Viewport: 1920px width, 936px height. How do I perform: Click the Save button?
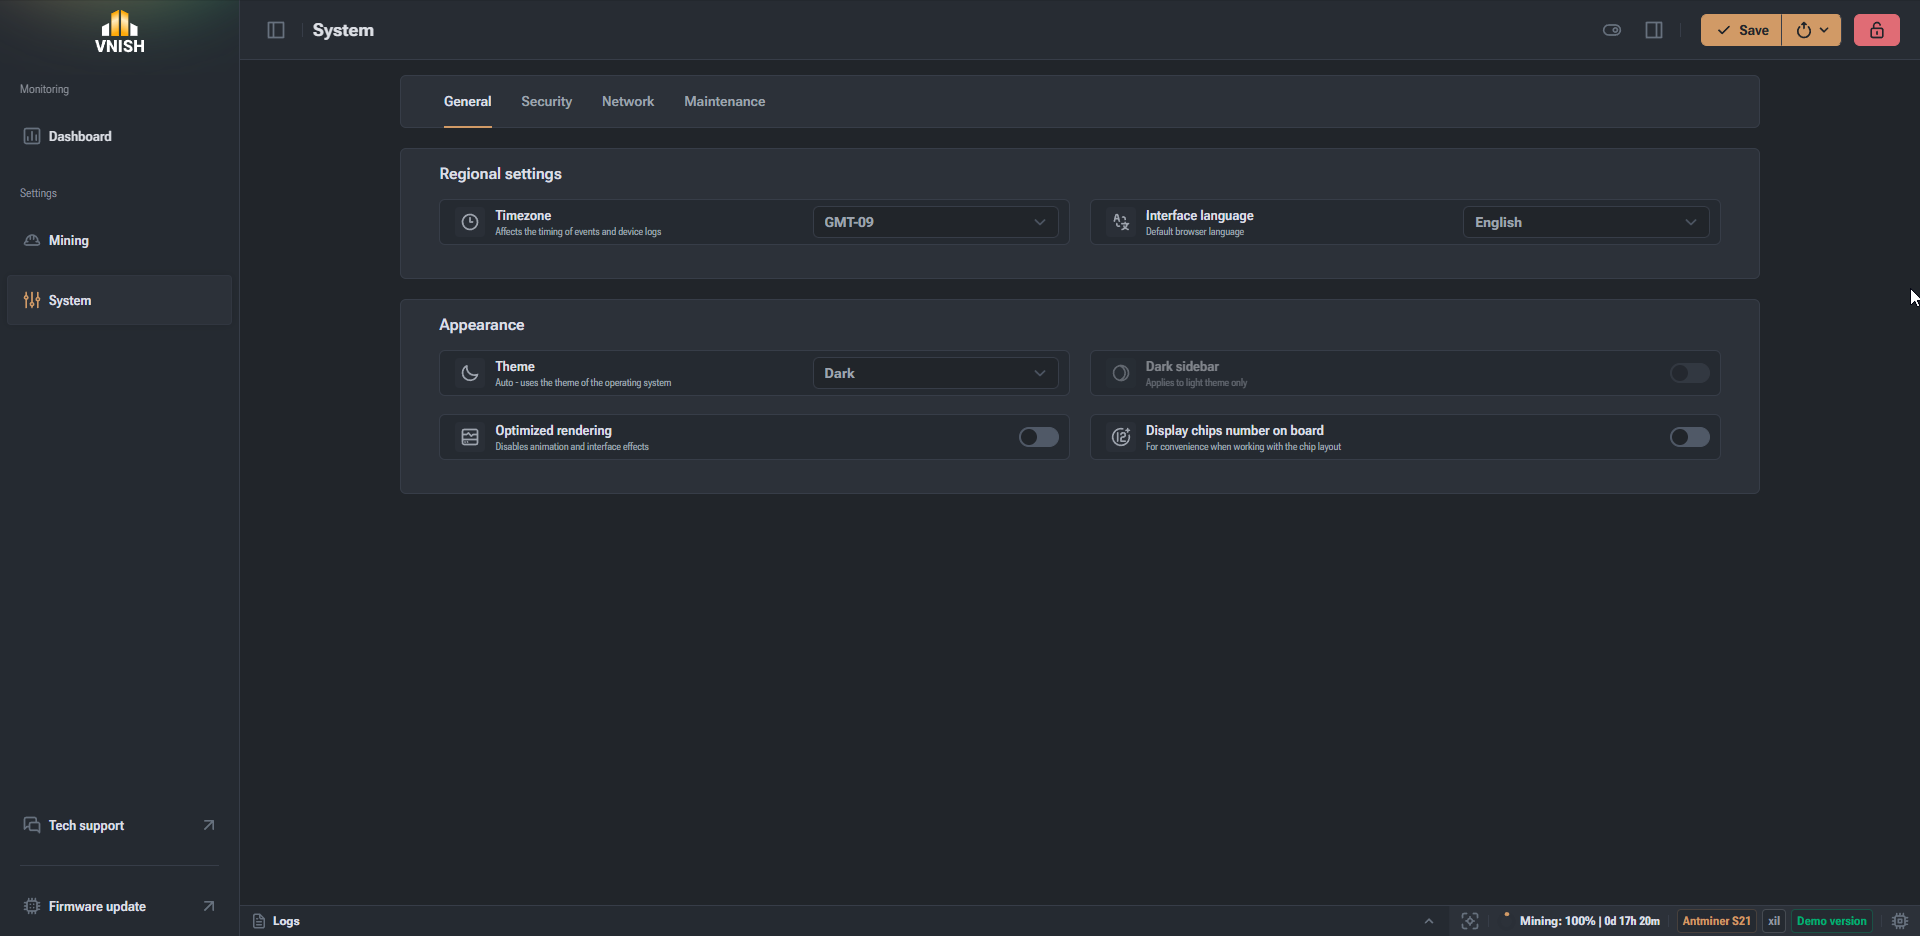[x=1741, y=30]
